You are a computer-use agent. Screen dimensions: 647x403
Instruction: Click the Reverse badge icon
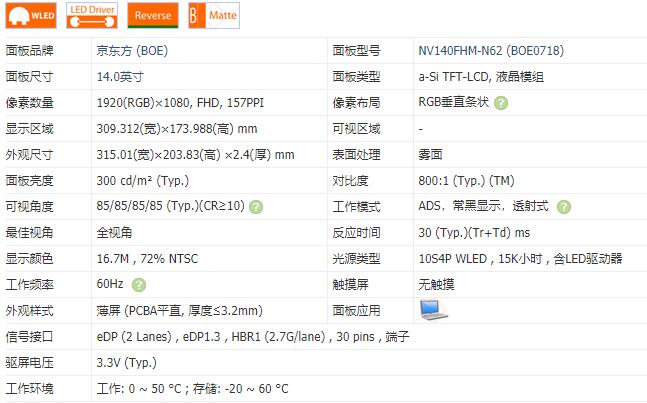(x=153, y=16)
